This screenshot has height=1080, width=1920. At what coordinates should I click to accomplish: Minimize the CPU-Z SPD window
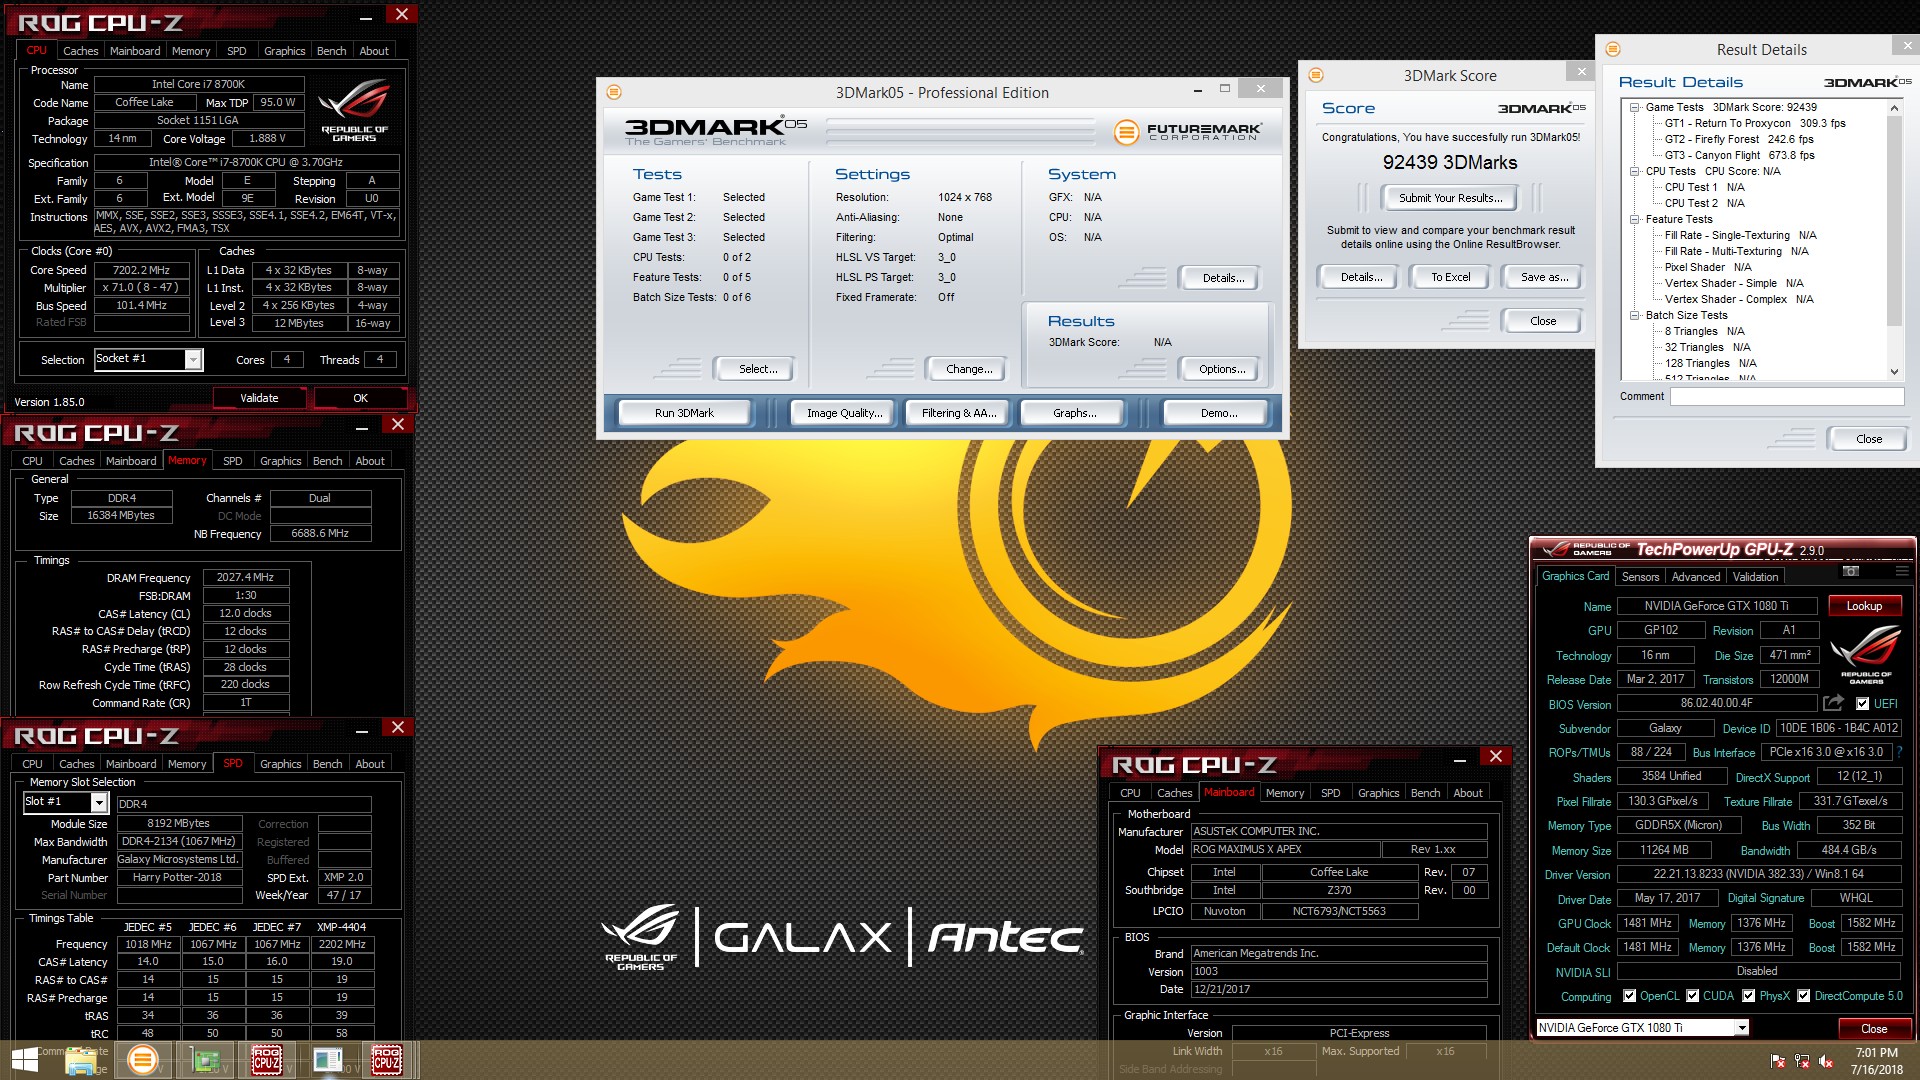(362, 729)
